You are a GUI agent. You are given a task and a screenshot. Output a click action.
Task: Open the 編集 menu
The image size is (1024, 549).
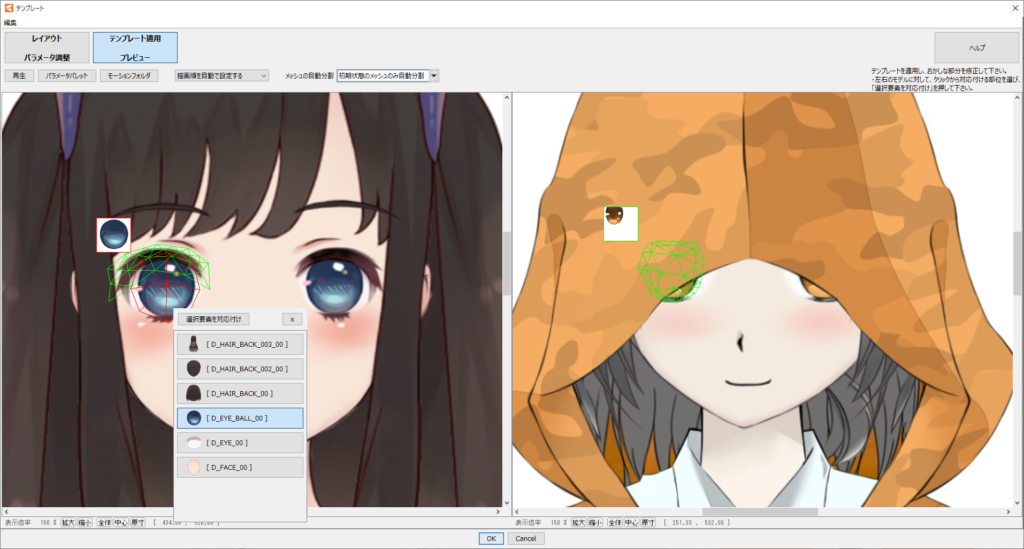pos(10,23)
